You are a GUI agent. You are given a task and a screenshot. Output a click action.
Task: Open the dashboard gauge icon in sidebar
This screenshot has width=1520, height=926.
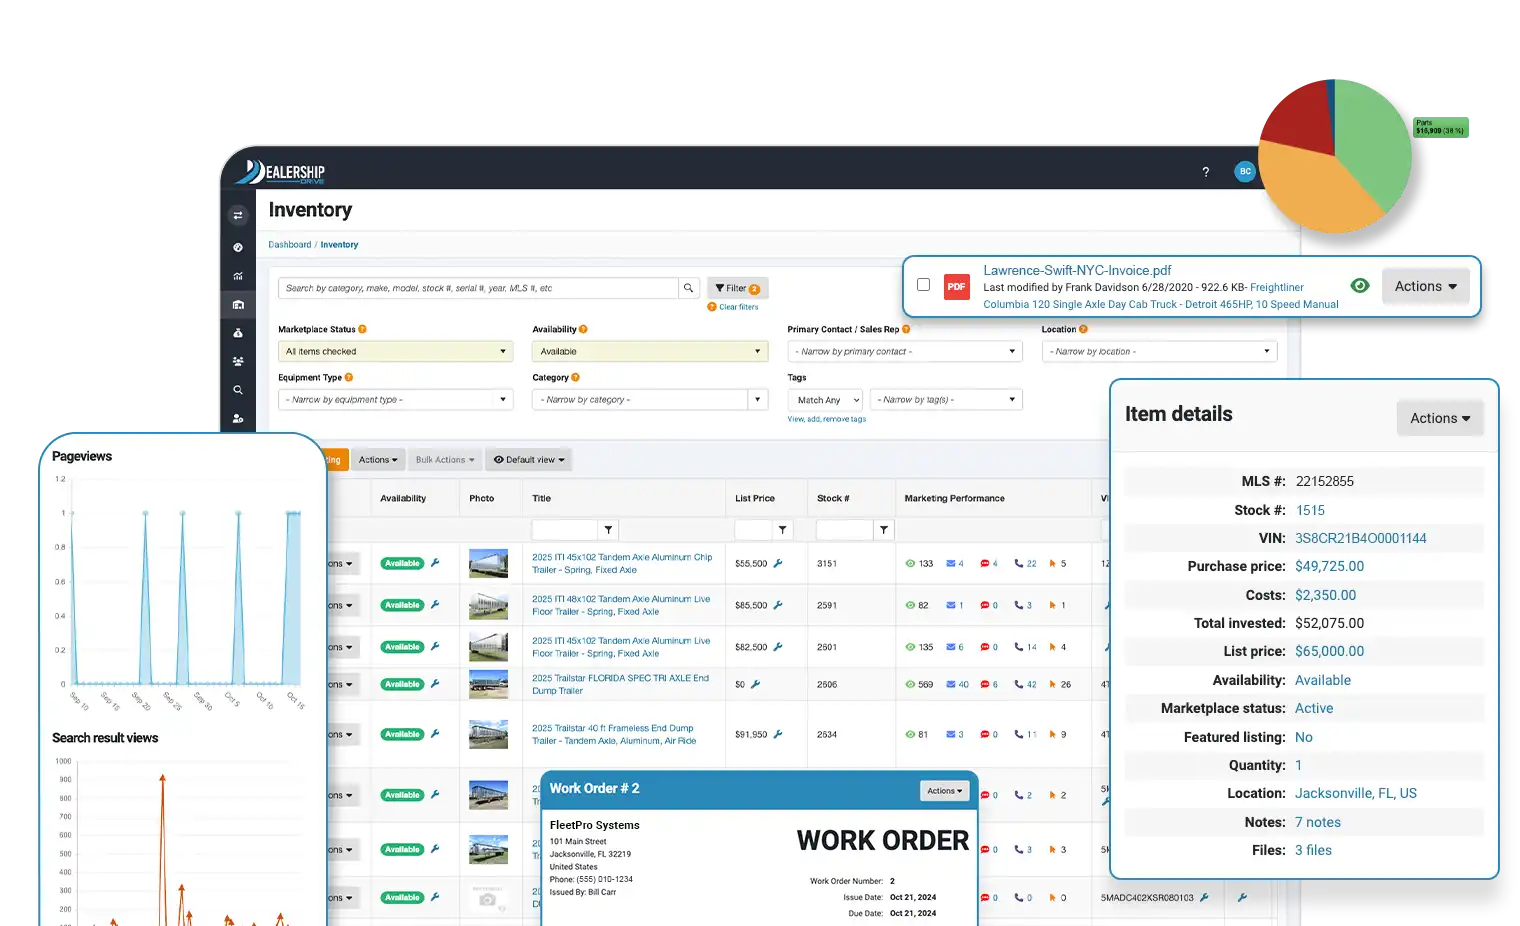coord(238,247)
